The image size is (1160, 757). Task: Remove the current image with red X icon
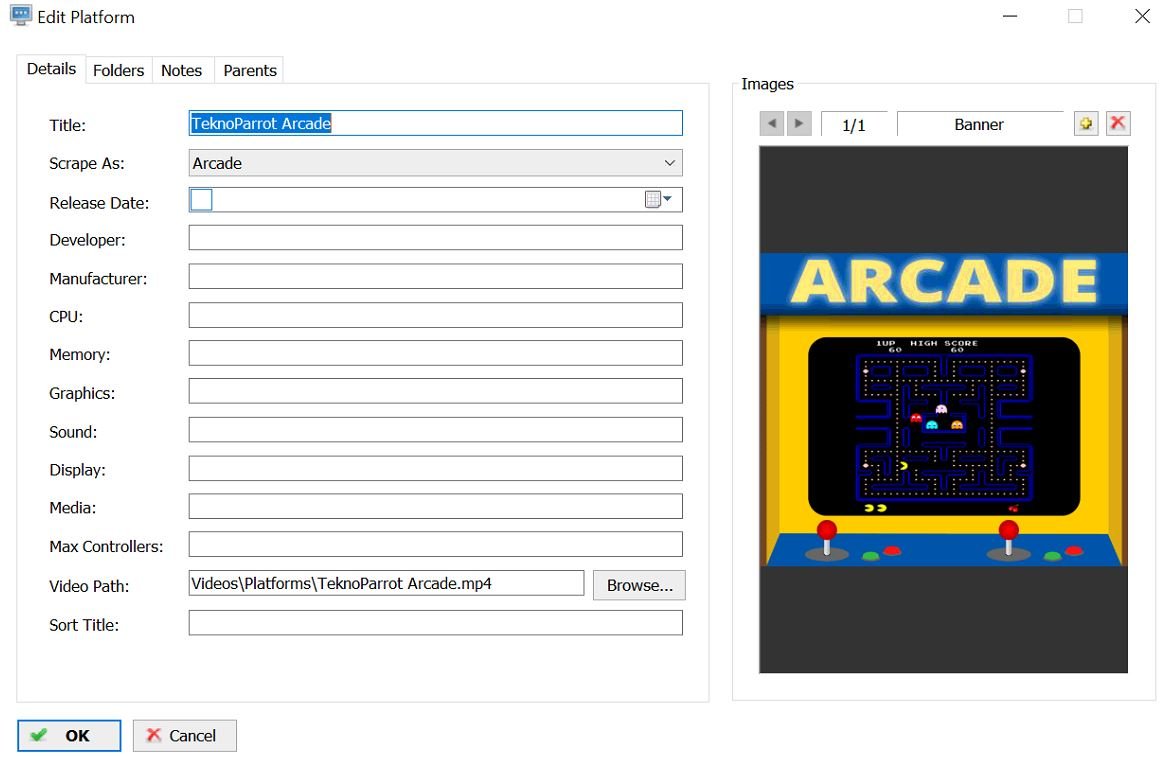coord(1118,124)
